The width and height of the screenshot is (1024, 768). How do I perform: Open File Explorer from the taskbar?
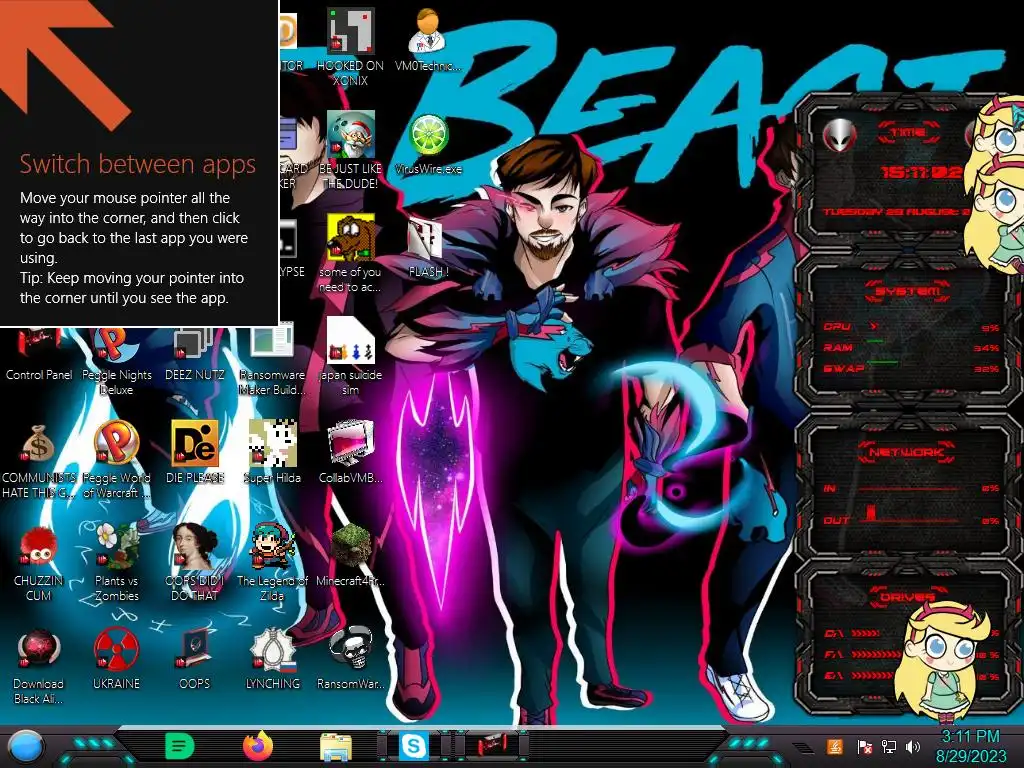point(336,746)
